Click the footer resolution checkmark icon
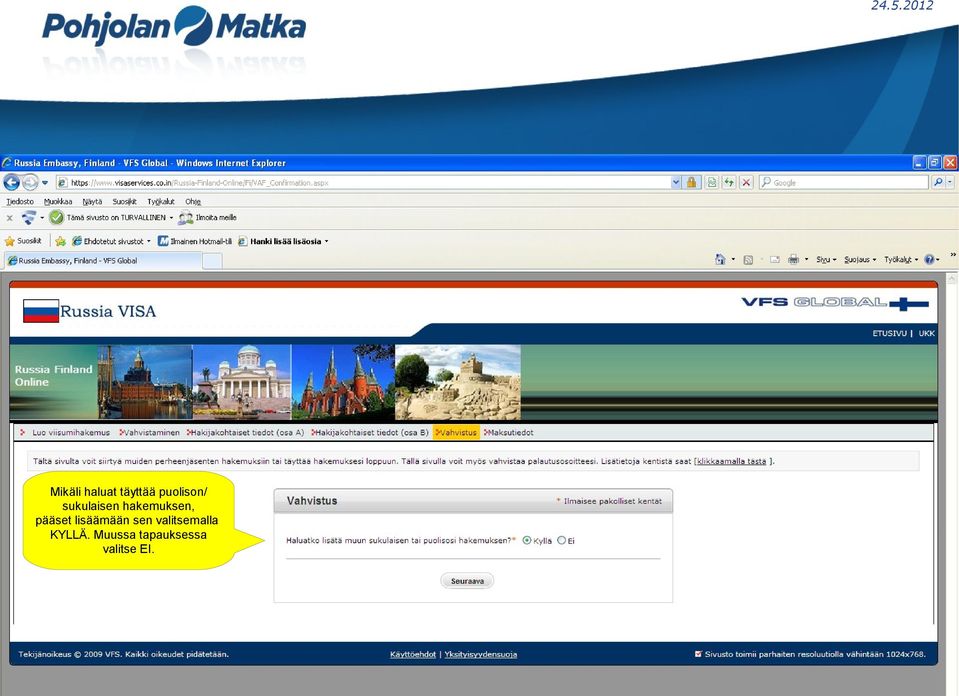 (x=698, y=654)
